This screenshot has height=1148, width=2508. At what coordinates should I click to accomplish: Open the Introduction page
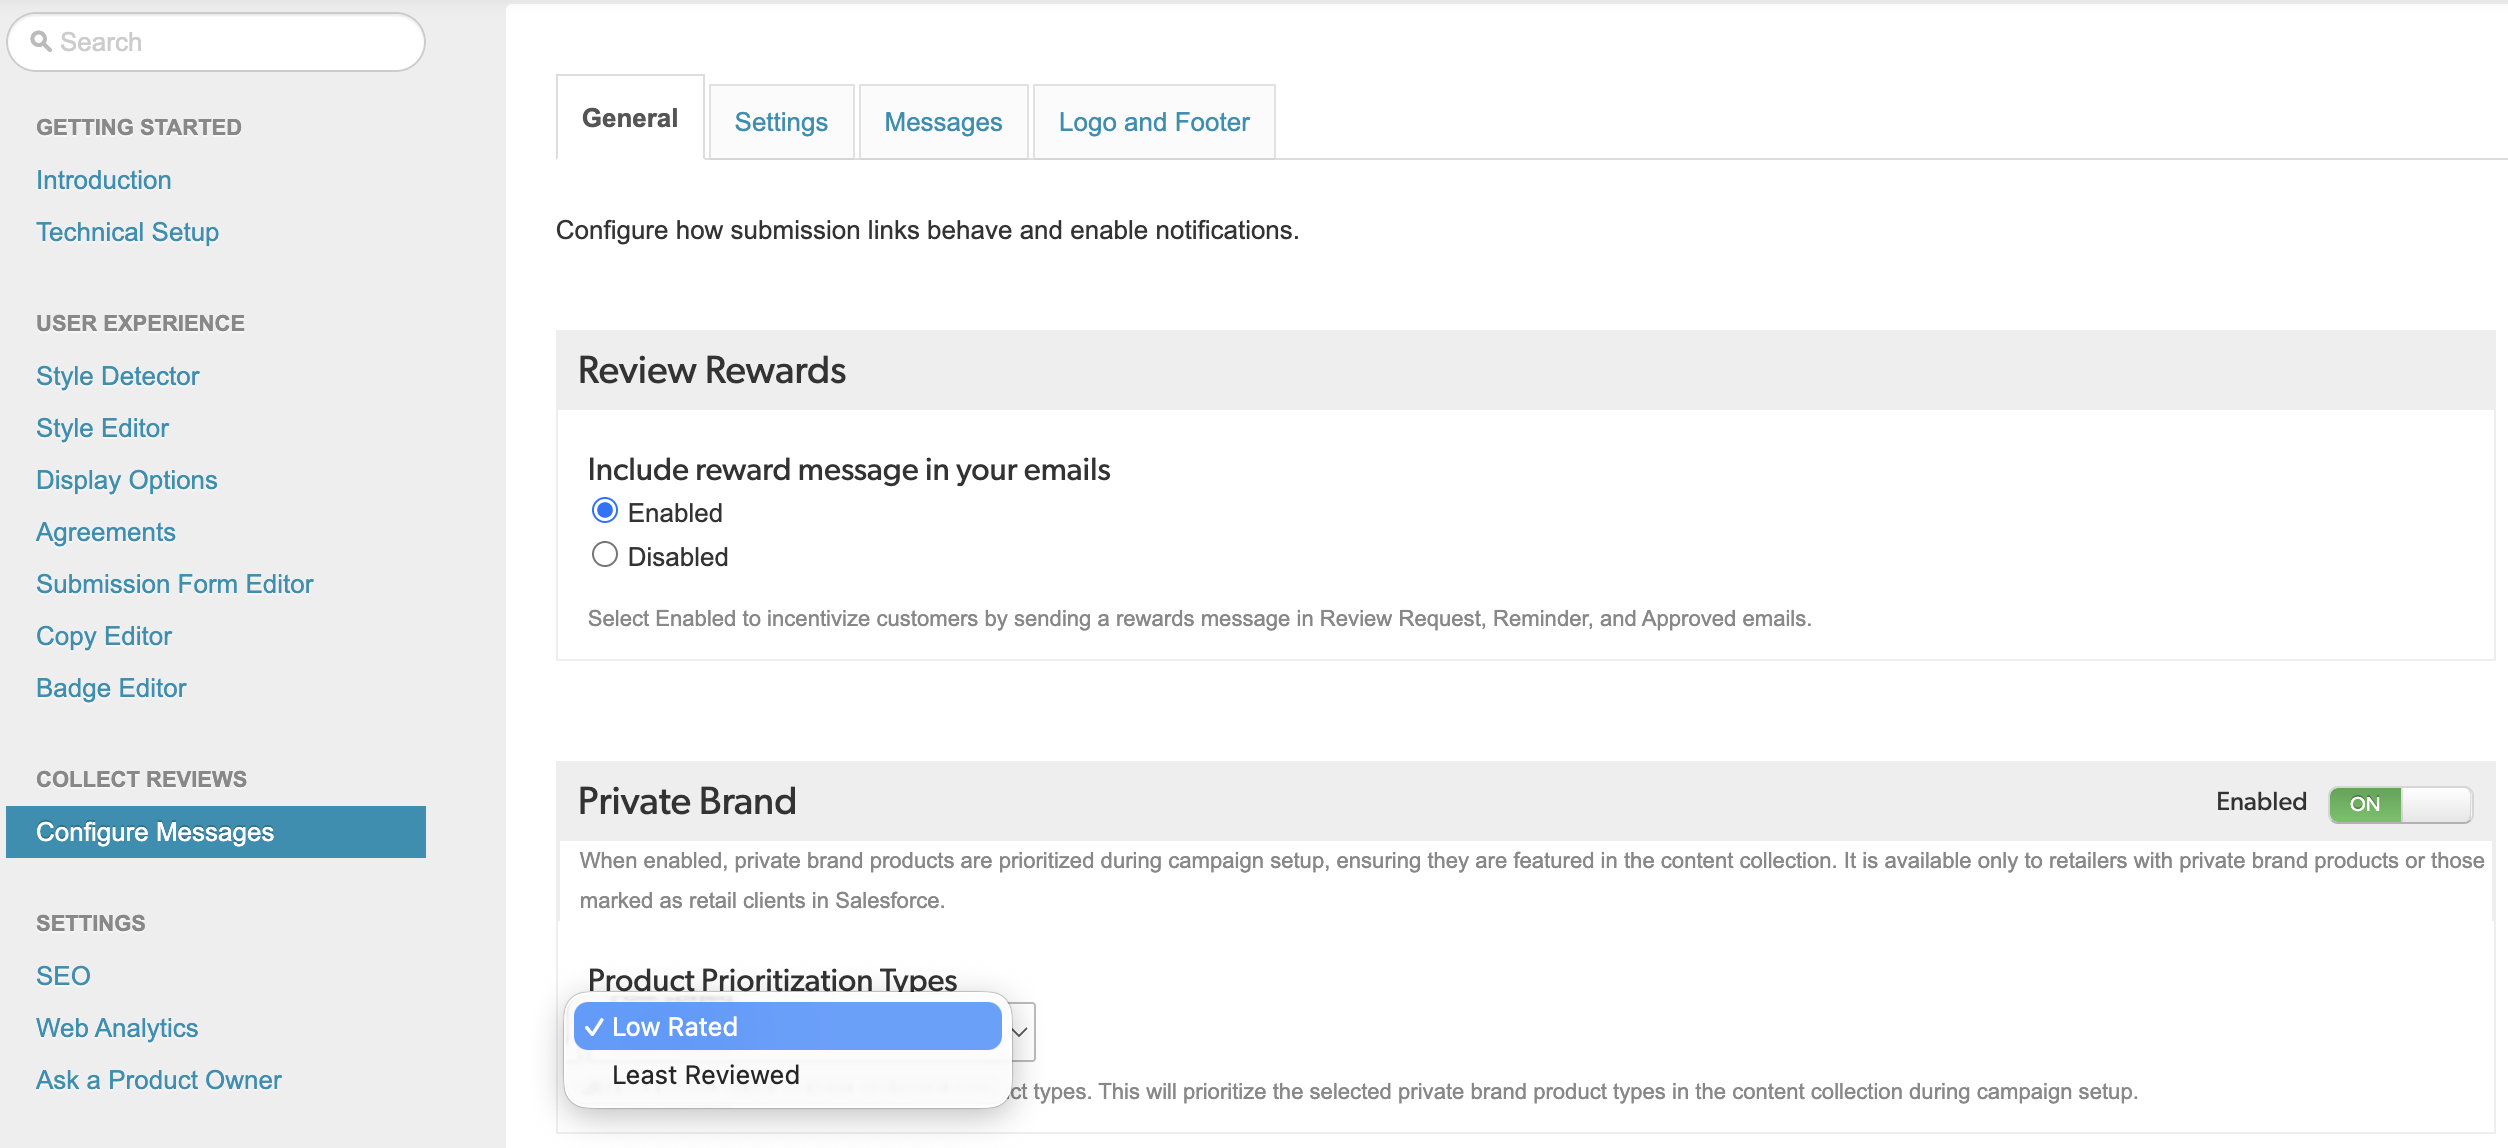click(104, 180)
